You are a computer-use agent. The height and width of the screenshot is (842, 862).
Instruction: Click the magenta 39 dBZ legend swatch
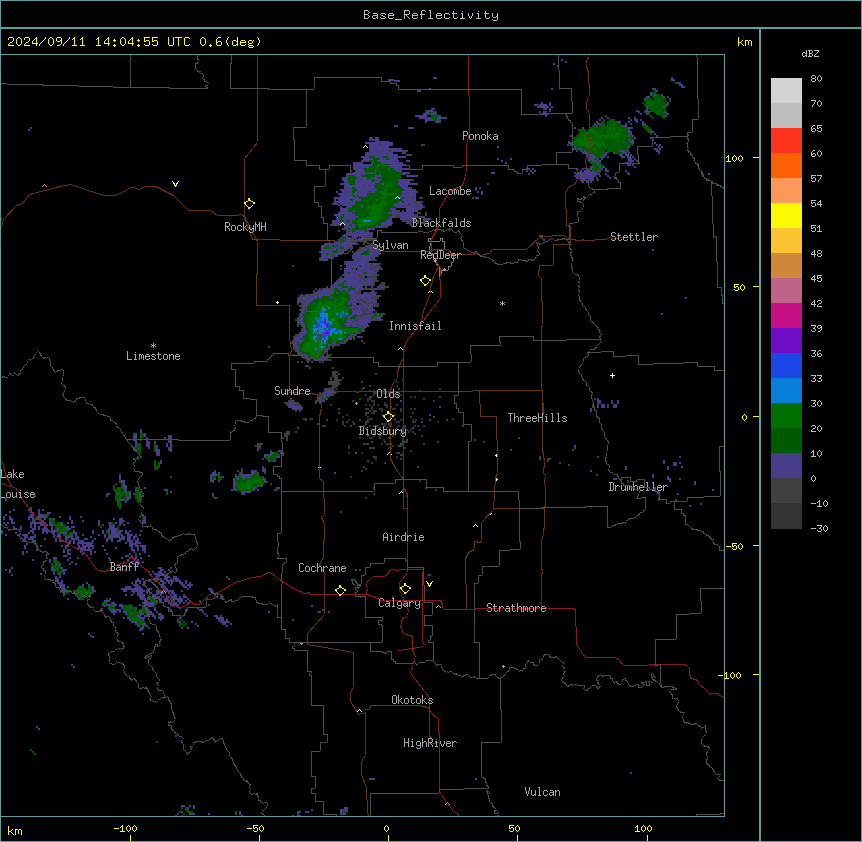(x=786, y=315)
